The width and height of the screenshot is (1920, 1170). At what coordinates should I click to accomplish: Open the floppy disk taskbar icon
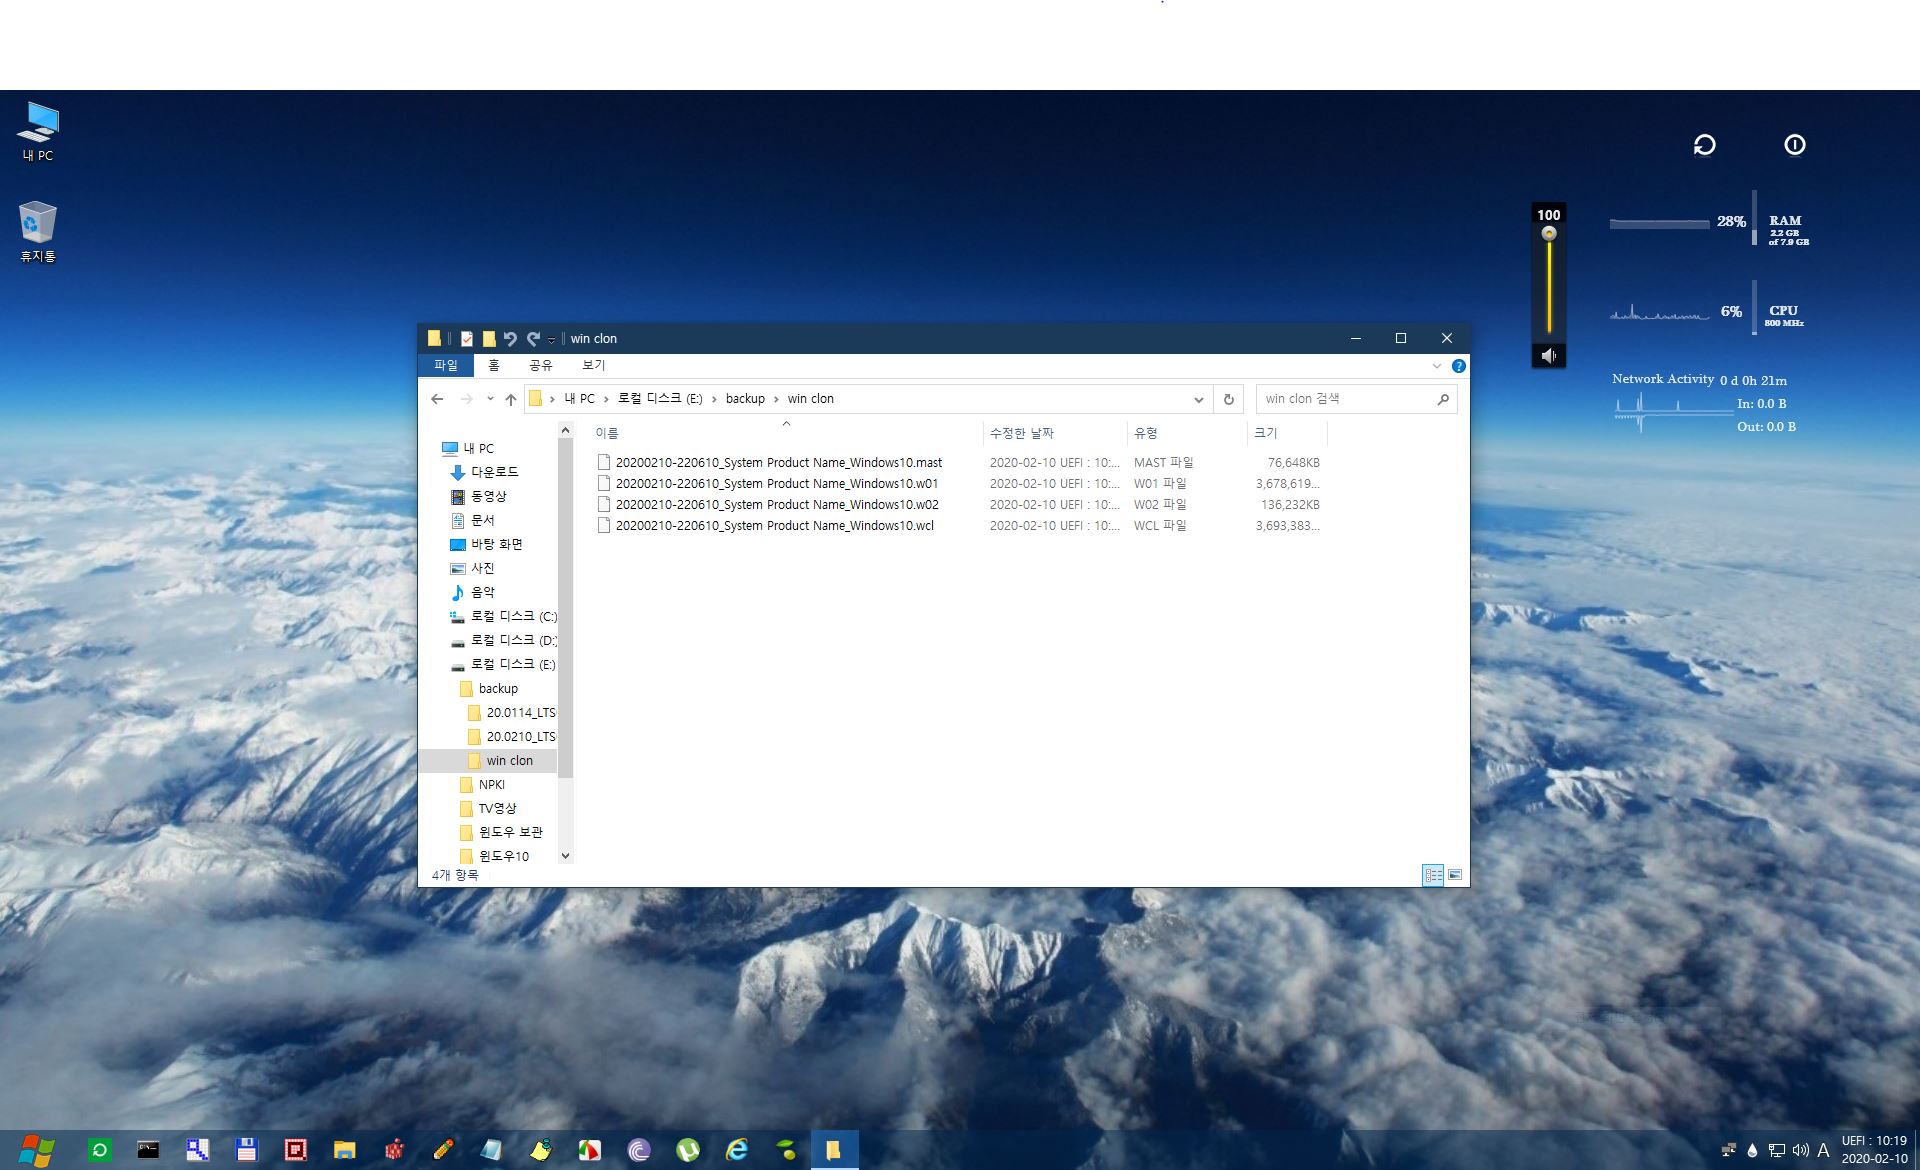[x=246, y=1150]
